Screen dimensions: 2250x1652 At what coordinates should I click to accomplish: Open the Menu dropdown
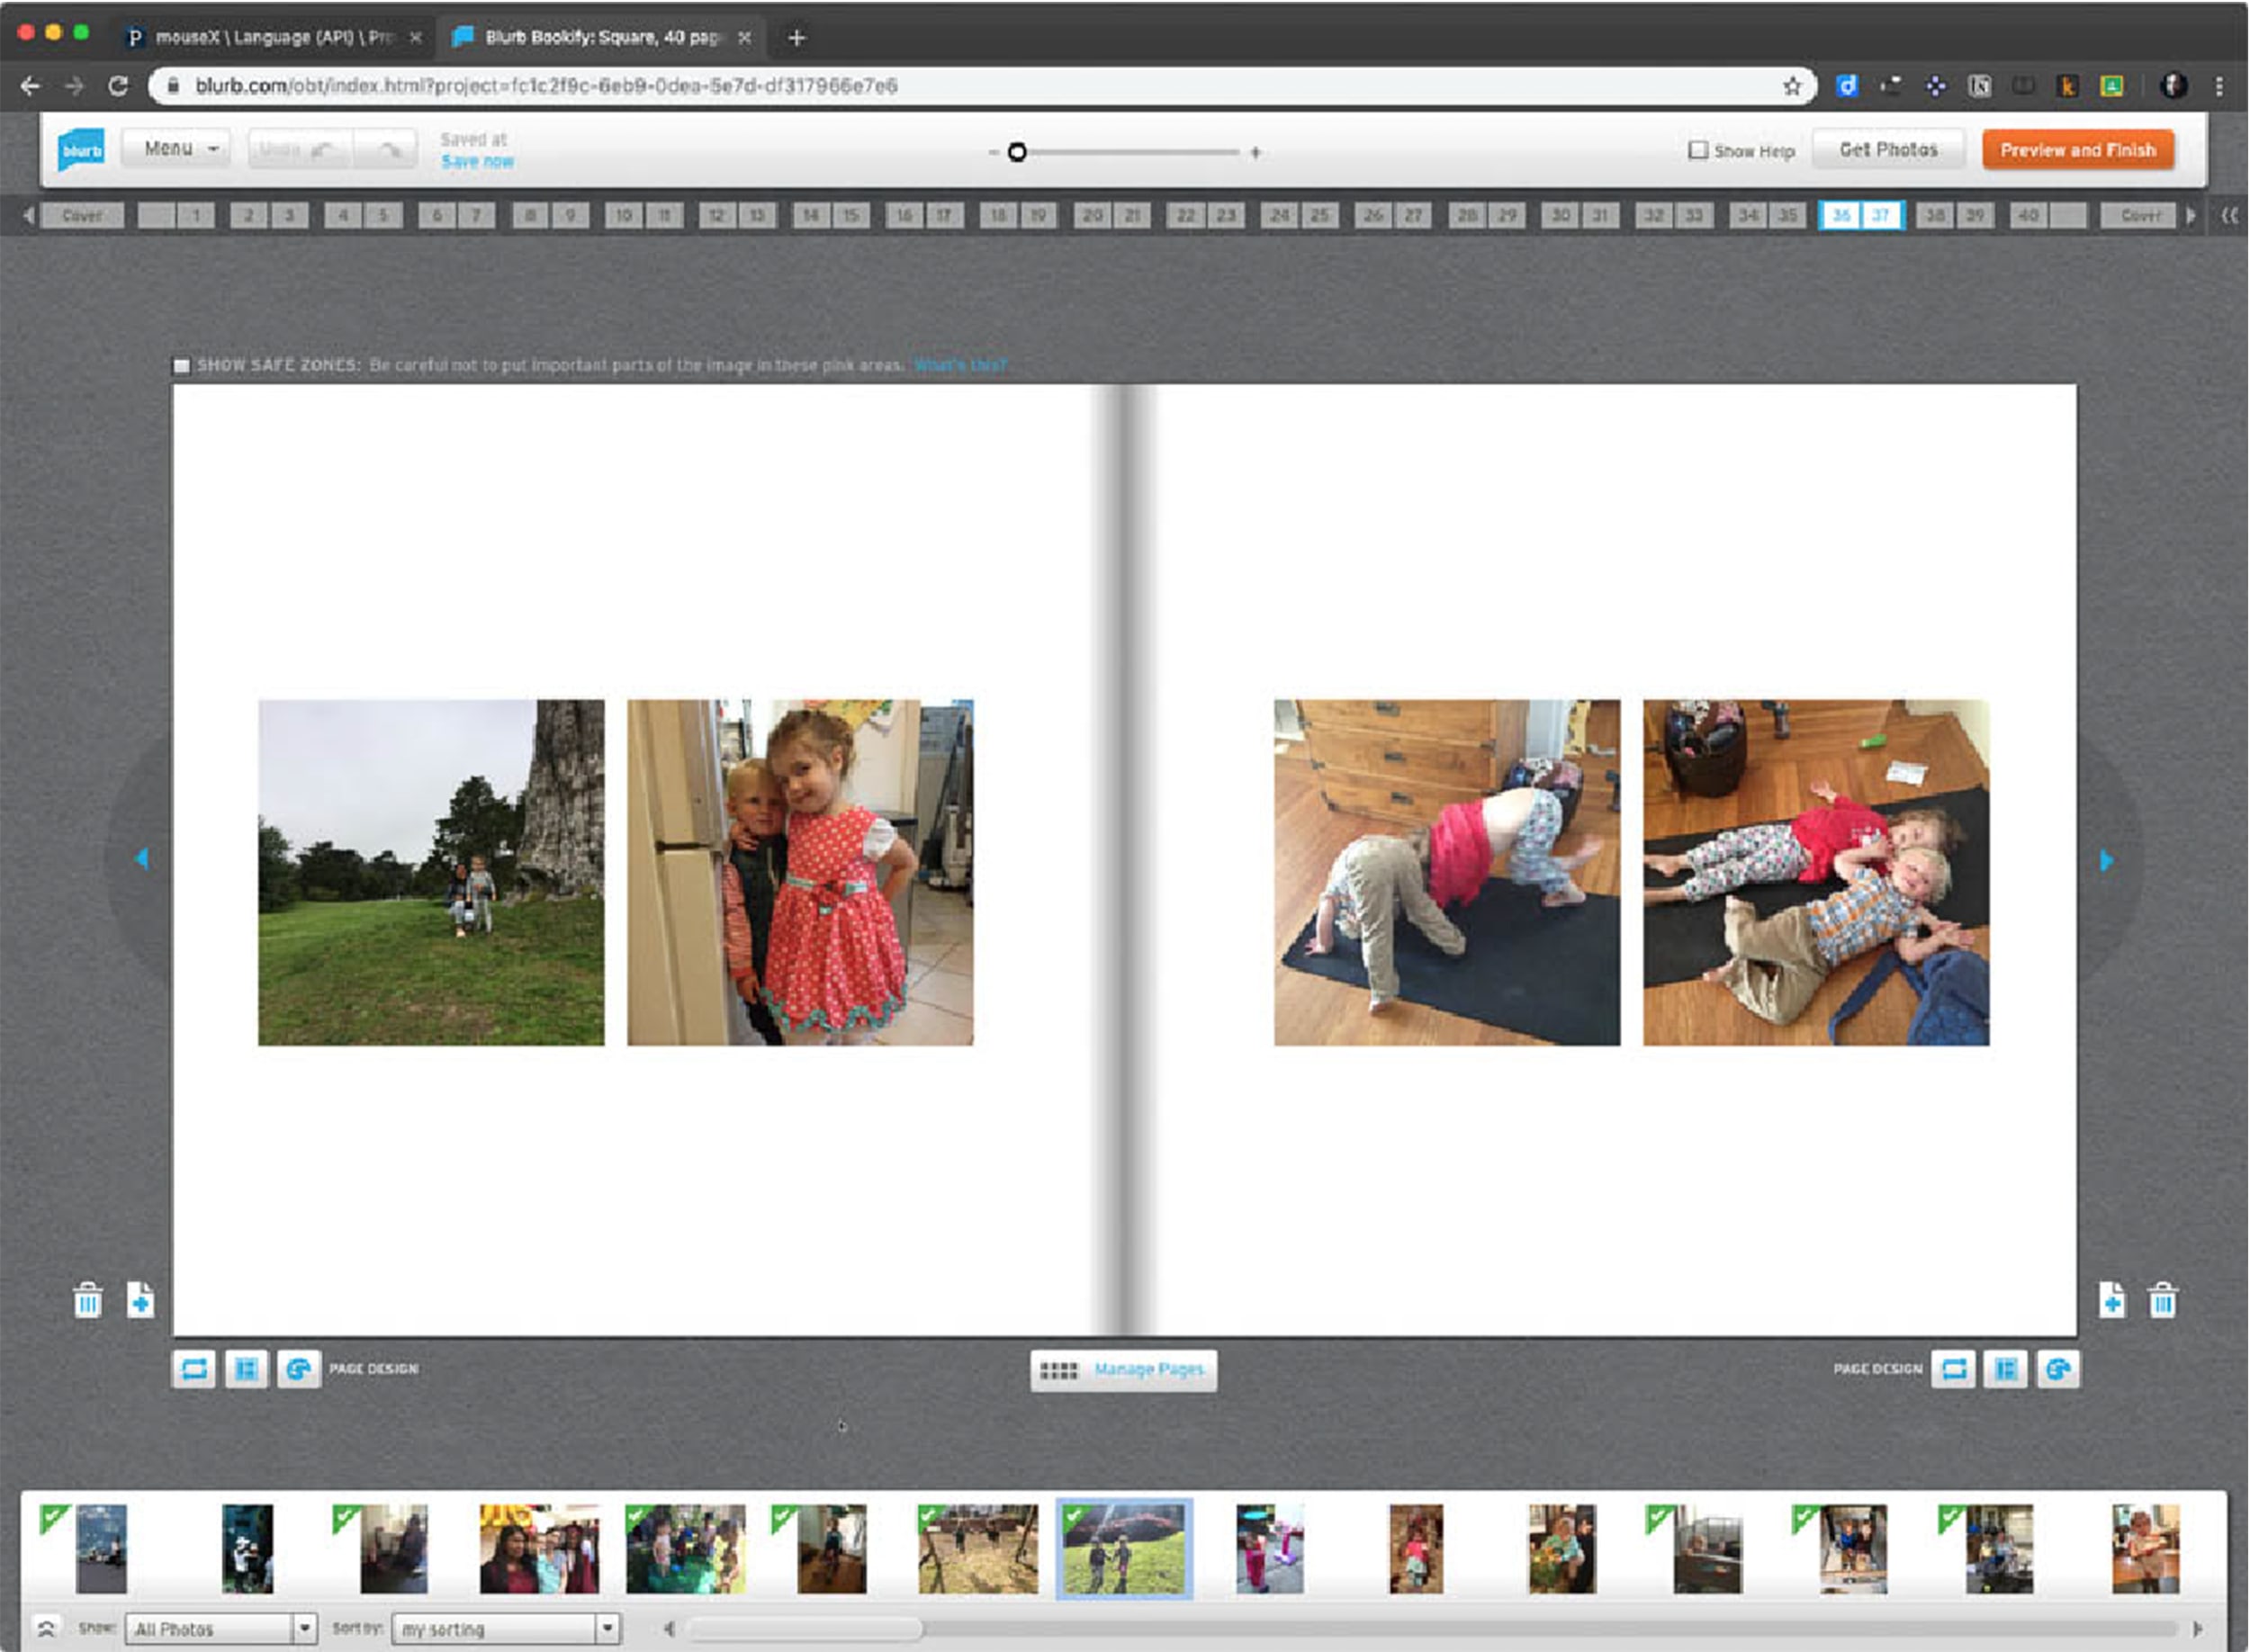[x=177, y=149]
